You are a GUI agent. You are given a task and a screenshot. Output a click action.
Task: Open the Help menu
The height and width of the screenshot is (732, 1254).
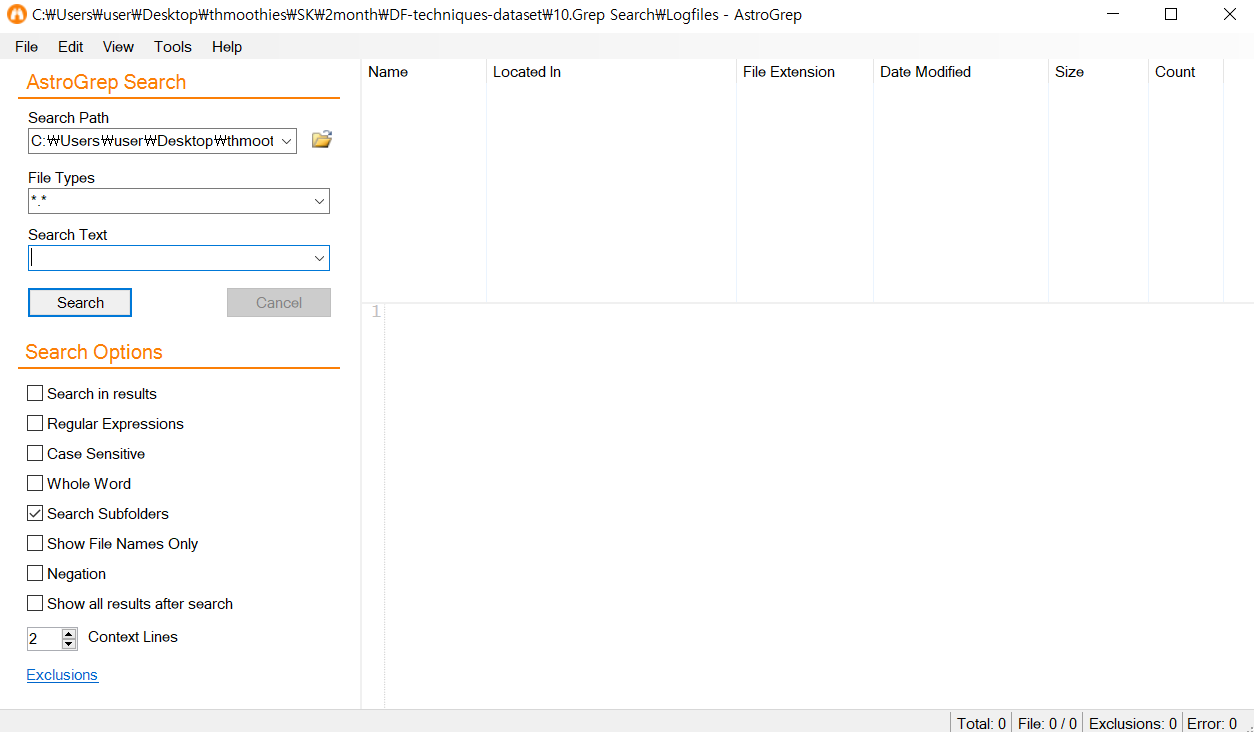tap(227, 47)
